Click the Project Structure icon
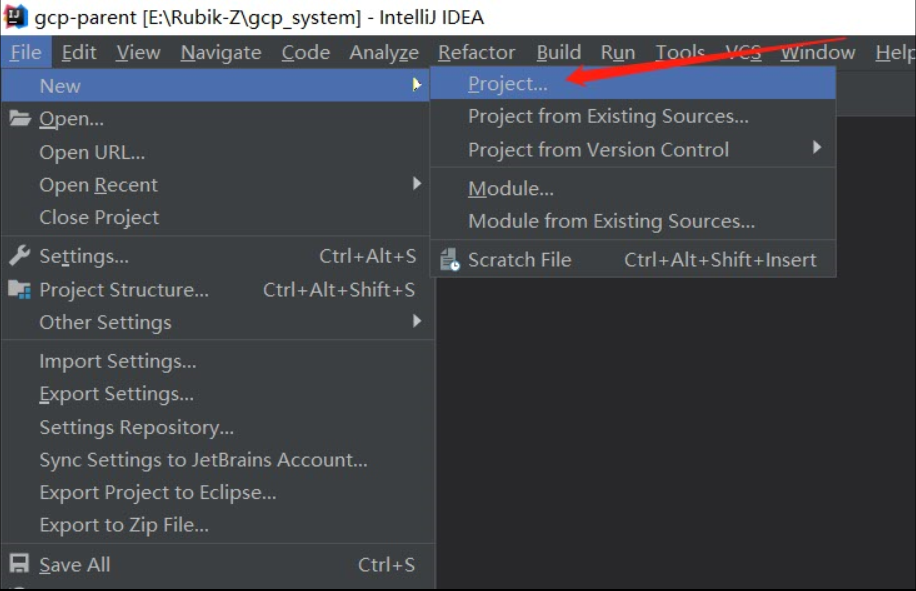This screenshot has width=916, height=591. coord(19,290)
